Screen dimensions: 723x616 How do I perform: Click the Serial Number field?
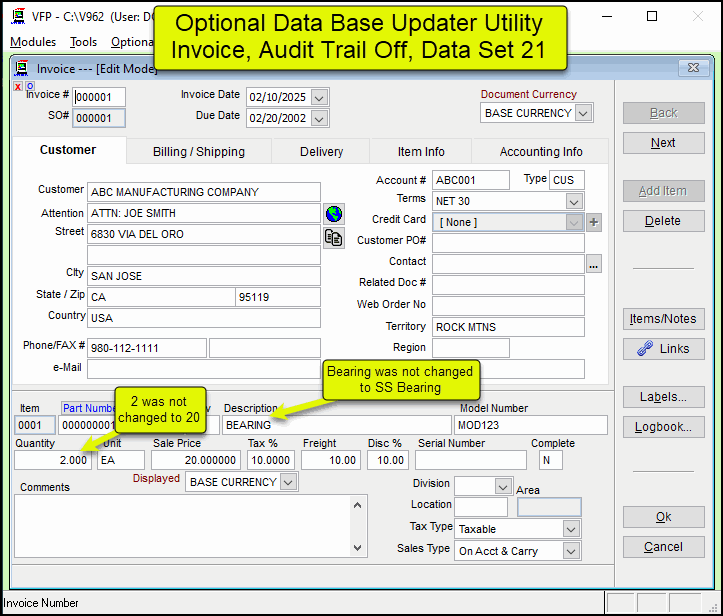click(x=471, y=460)
